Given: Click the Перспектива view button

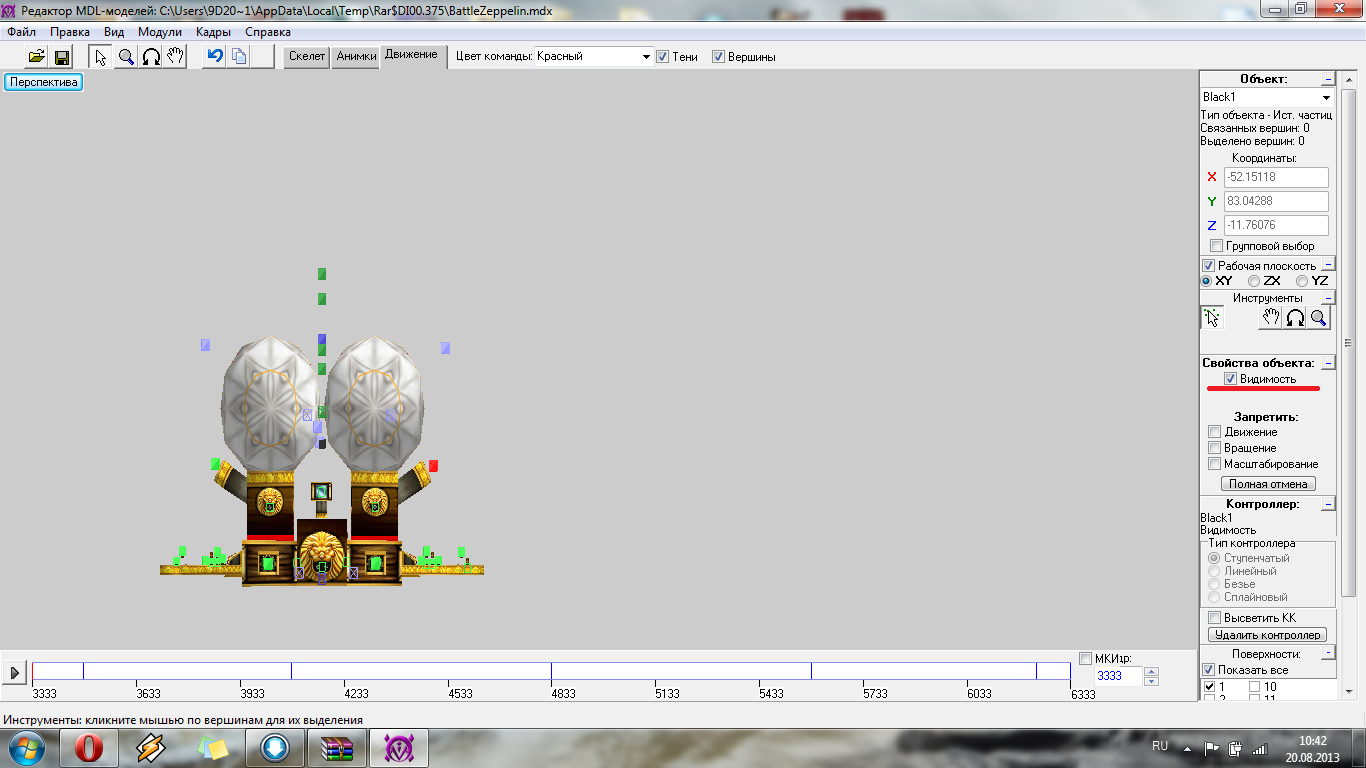Looking at the screenshot, I should (44, 82).
